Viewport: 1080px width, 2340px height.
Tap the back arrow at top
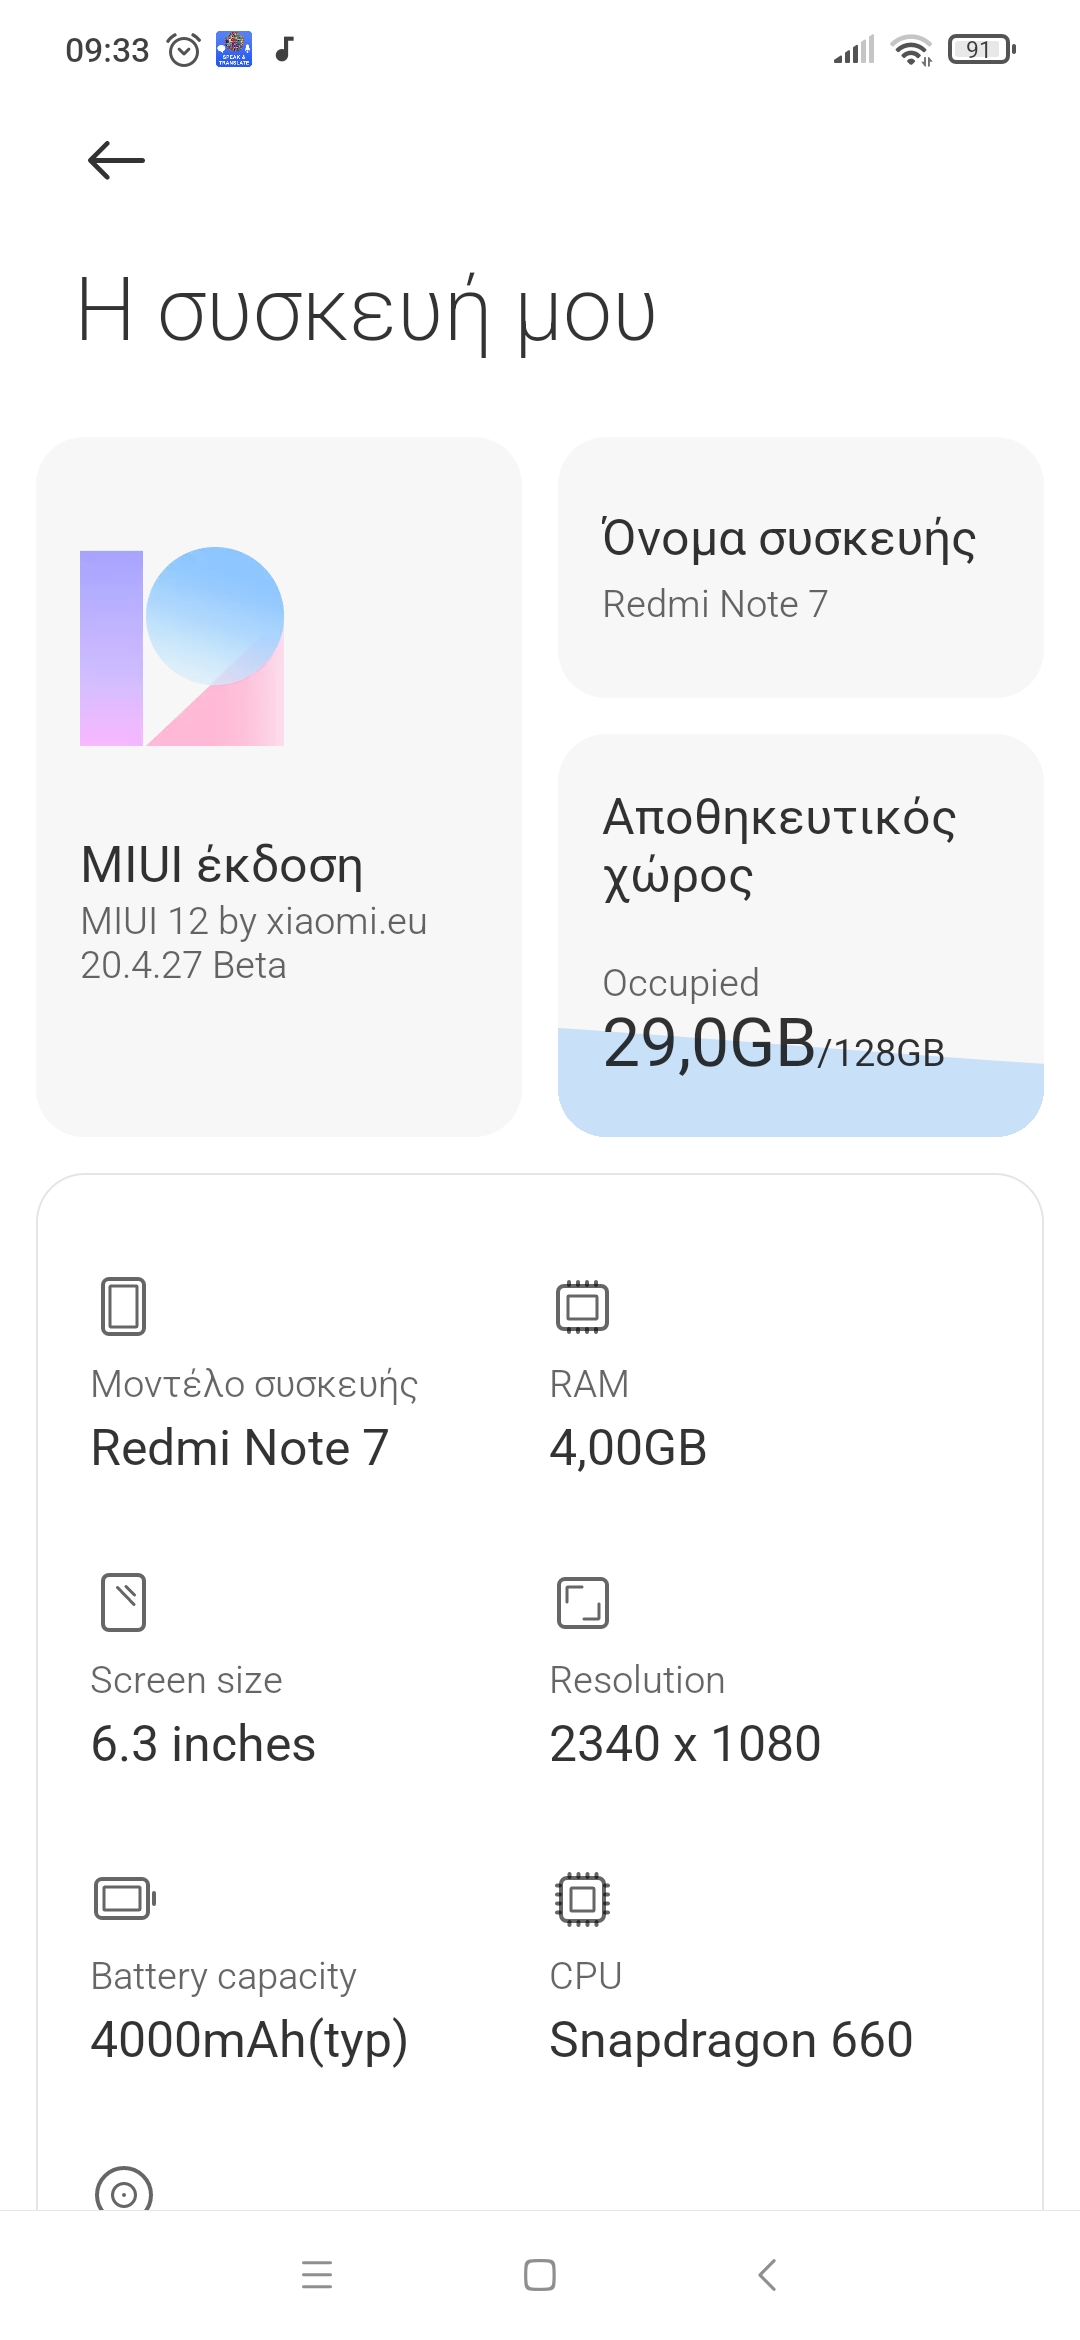pyautogui.click(x=116, y=160)
